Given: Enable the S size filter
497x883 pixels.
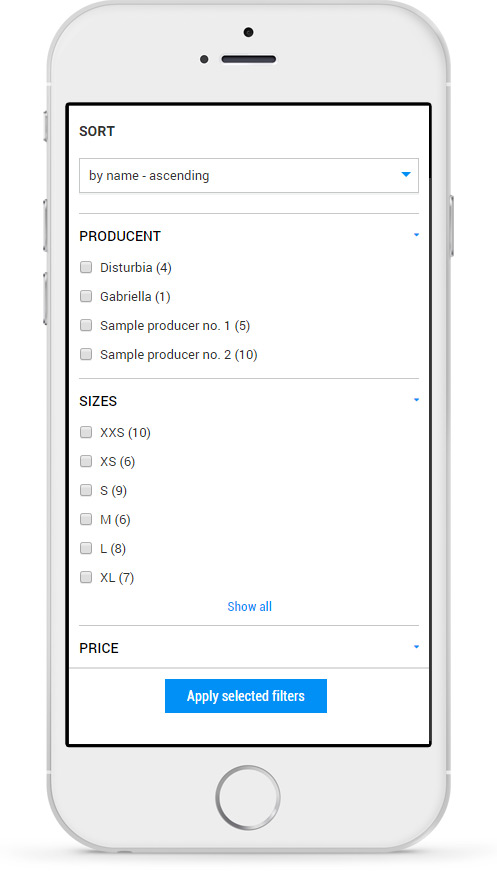Looking at the screenshot, I should tap(86, 490).
